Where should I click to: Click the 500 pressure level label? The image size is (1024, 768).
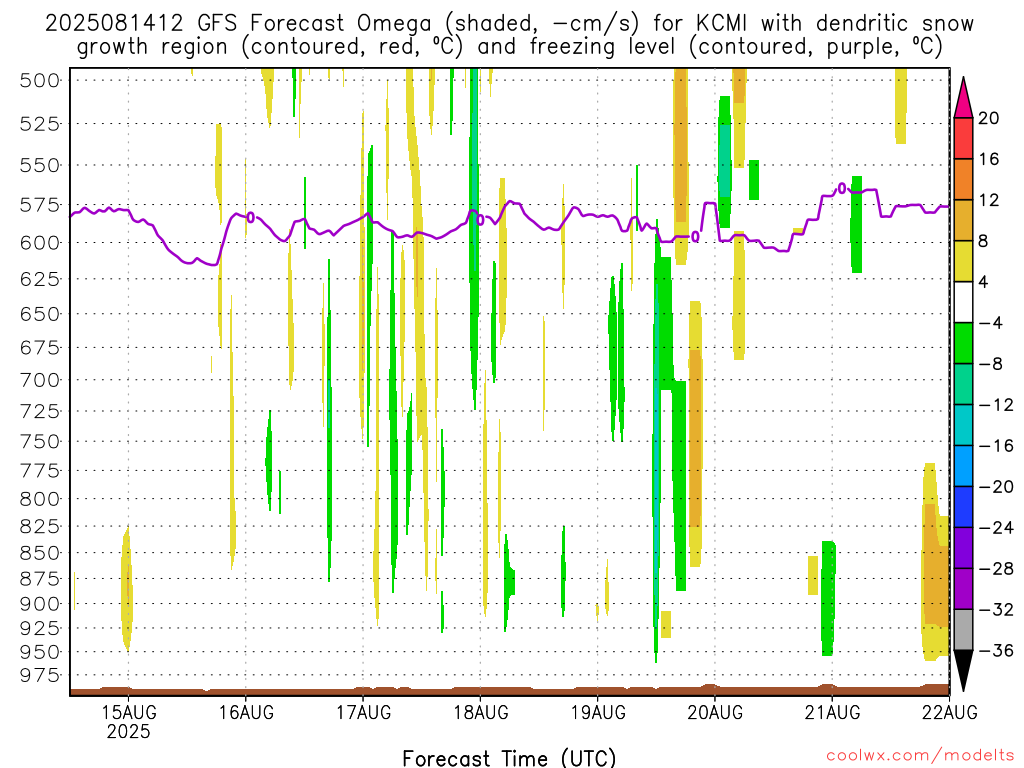coord(39,81)
